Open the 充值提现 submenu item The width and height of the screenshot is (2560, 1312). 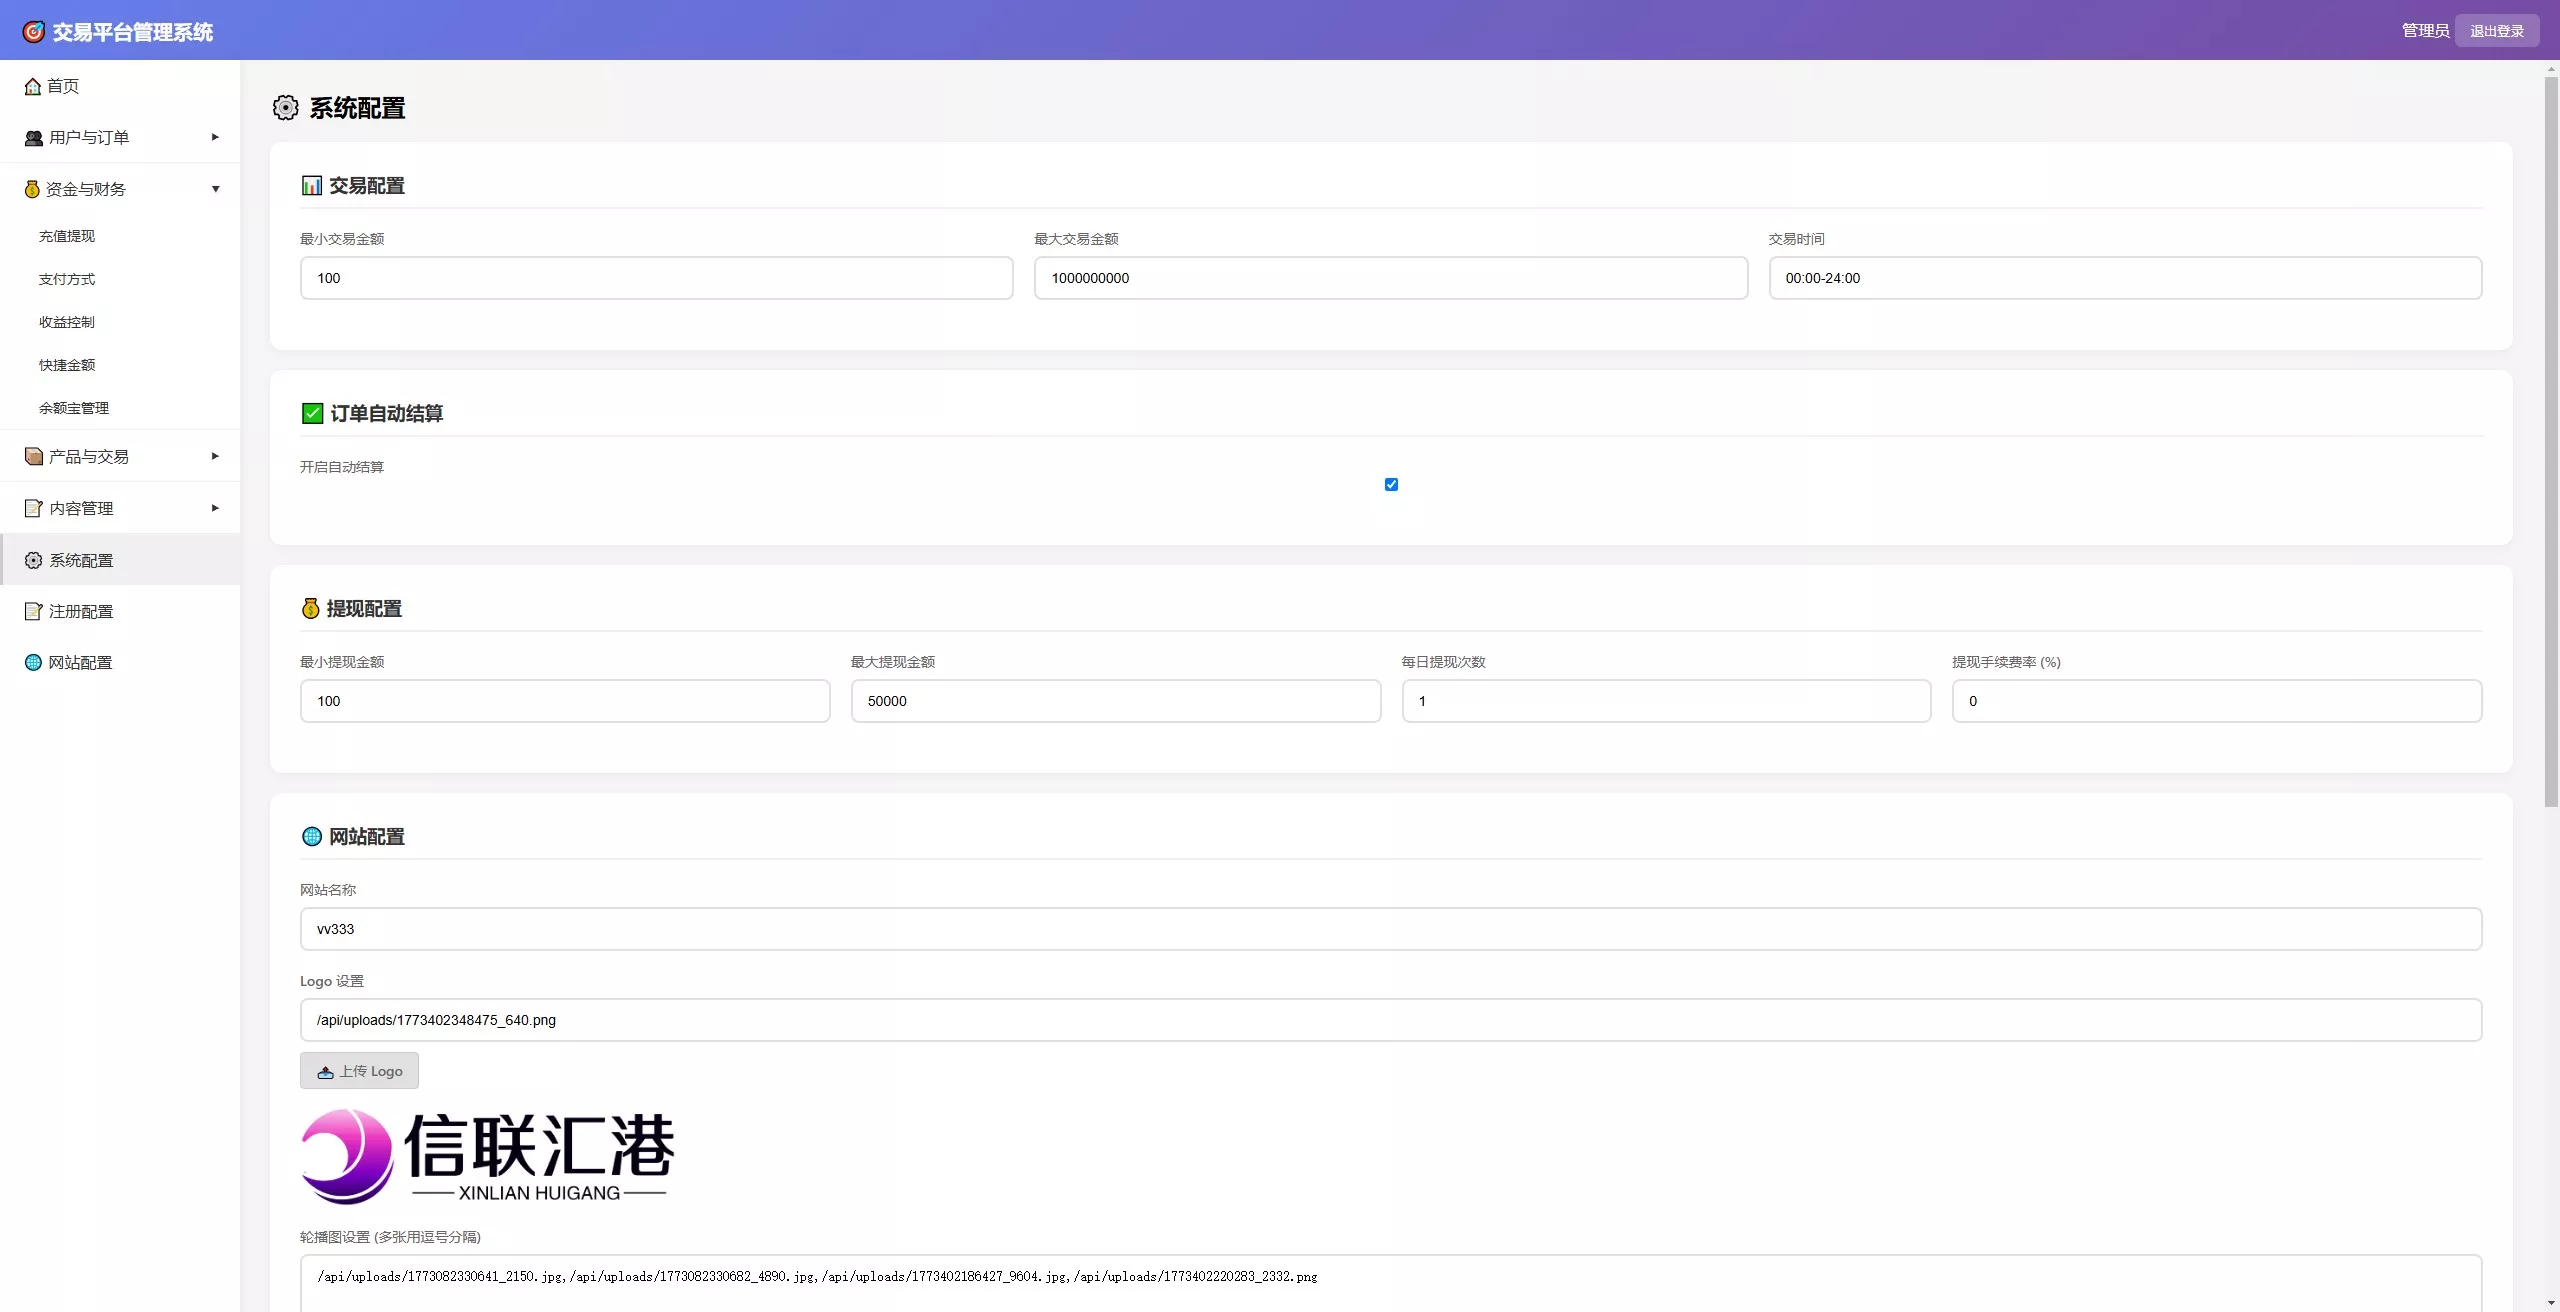pos(67,237)
